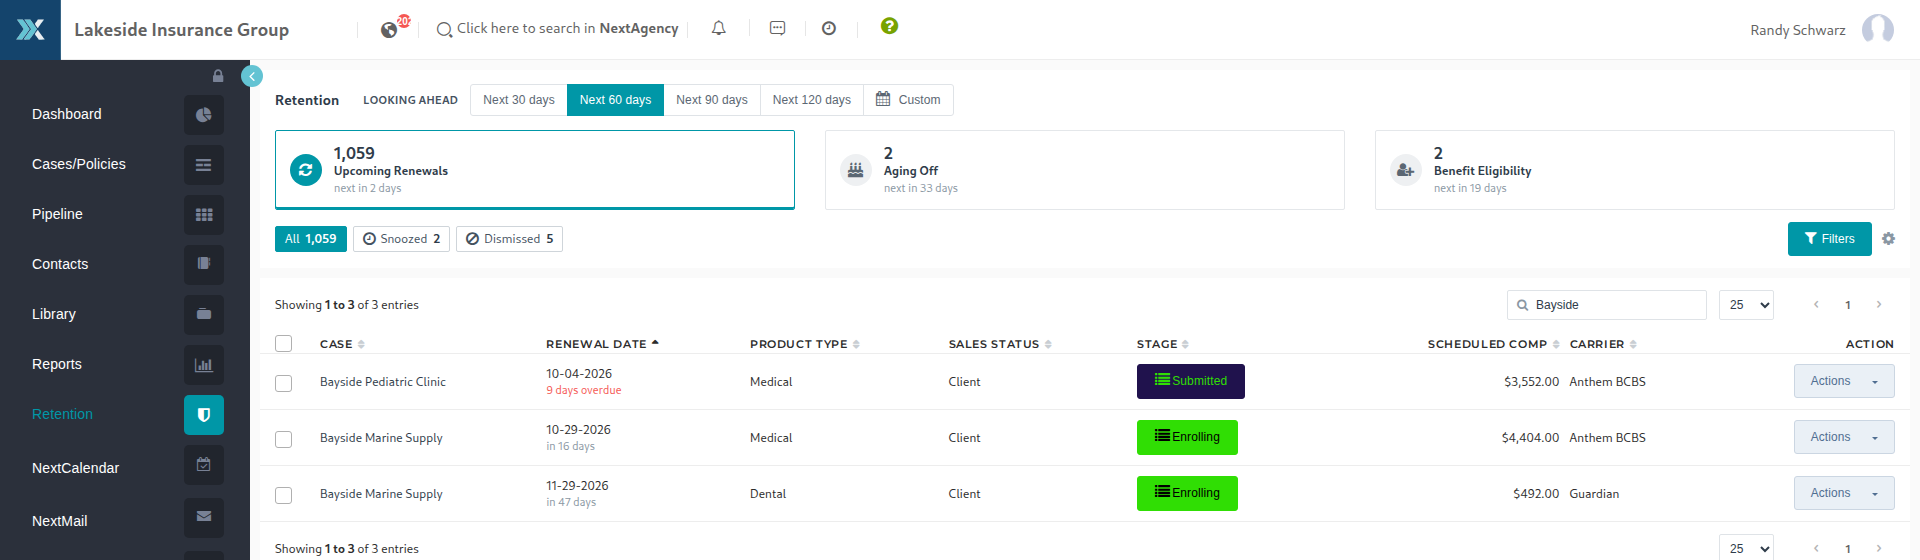Click the clock history icon
This screenshot has height=560, width=1920.
828,28
